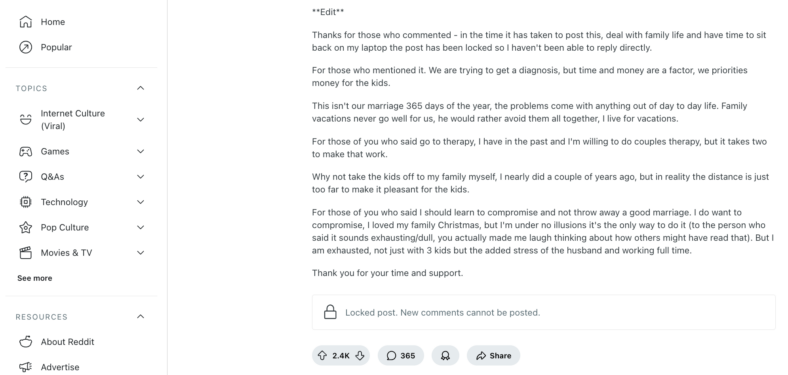Click the padlock icon on locked post notice

(330, 312)
